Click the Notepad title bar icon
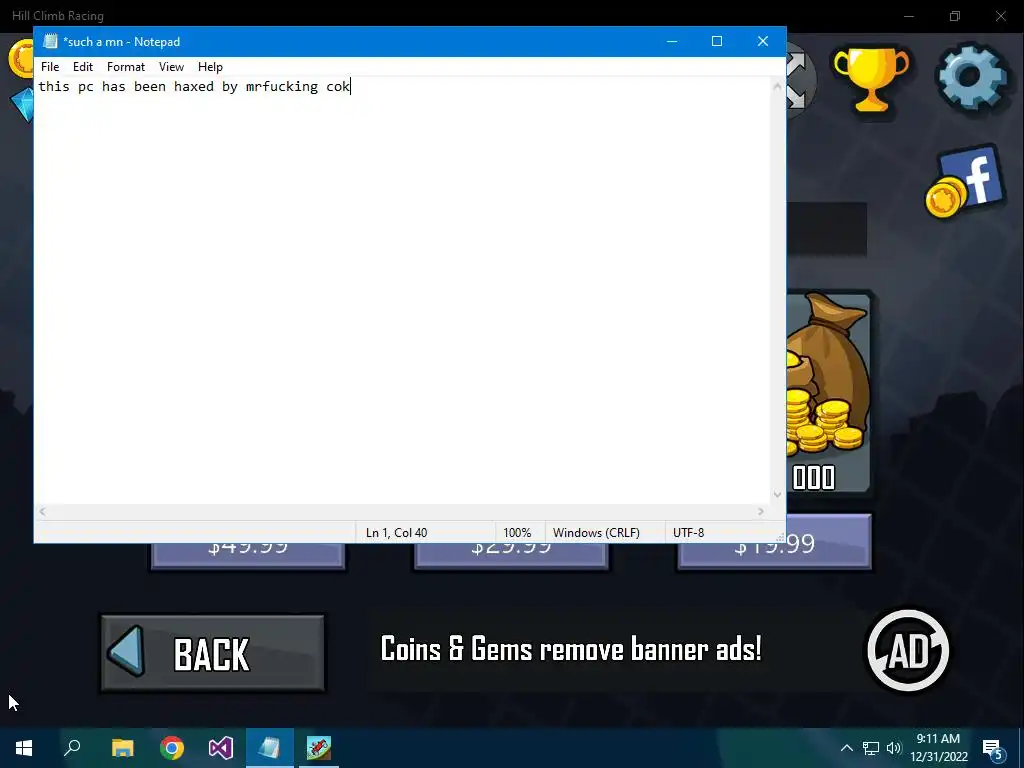Viewport: 1024px width, 768px height. point(50,41)
